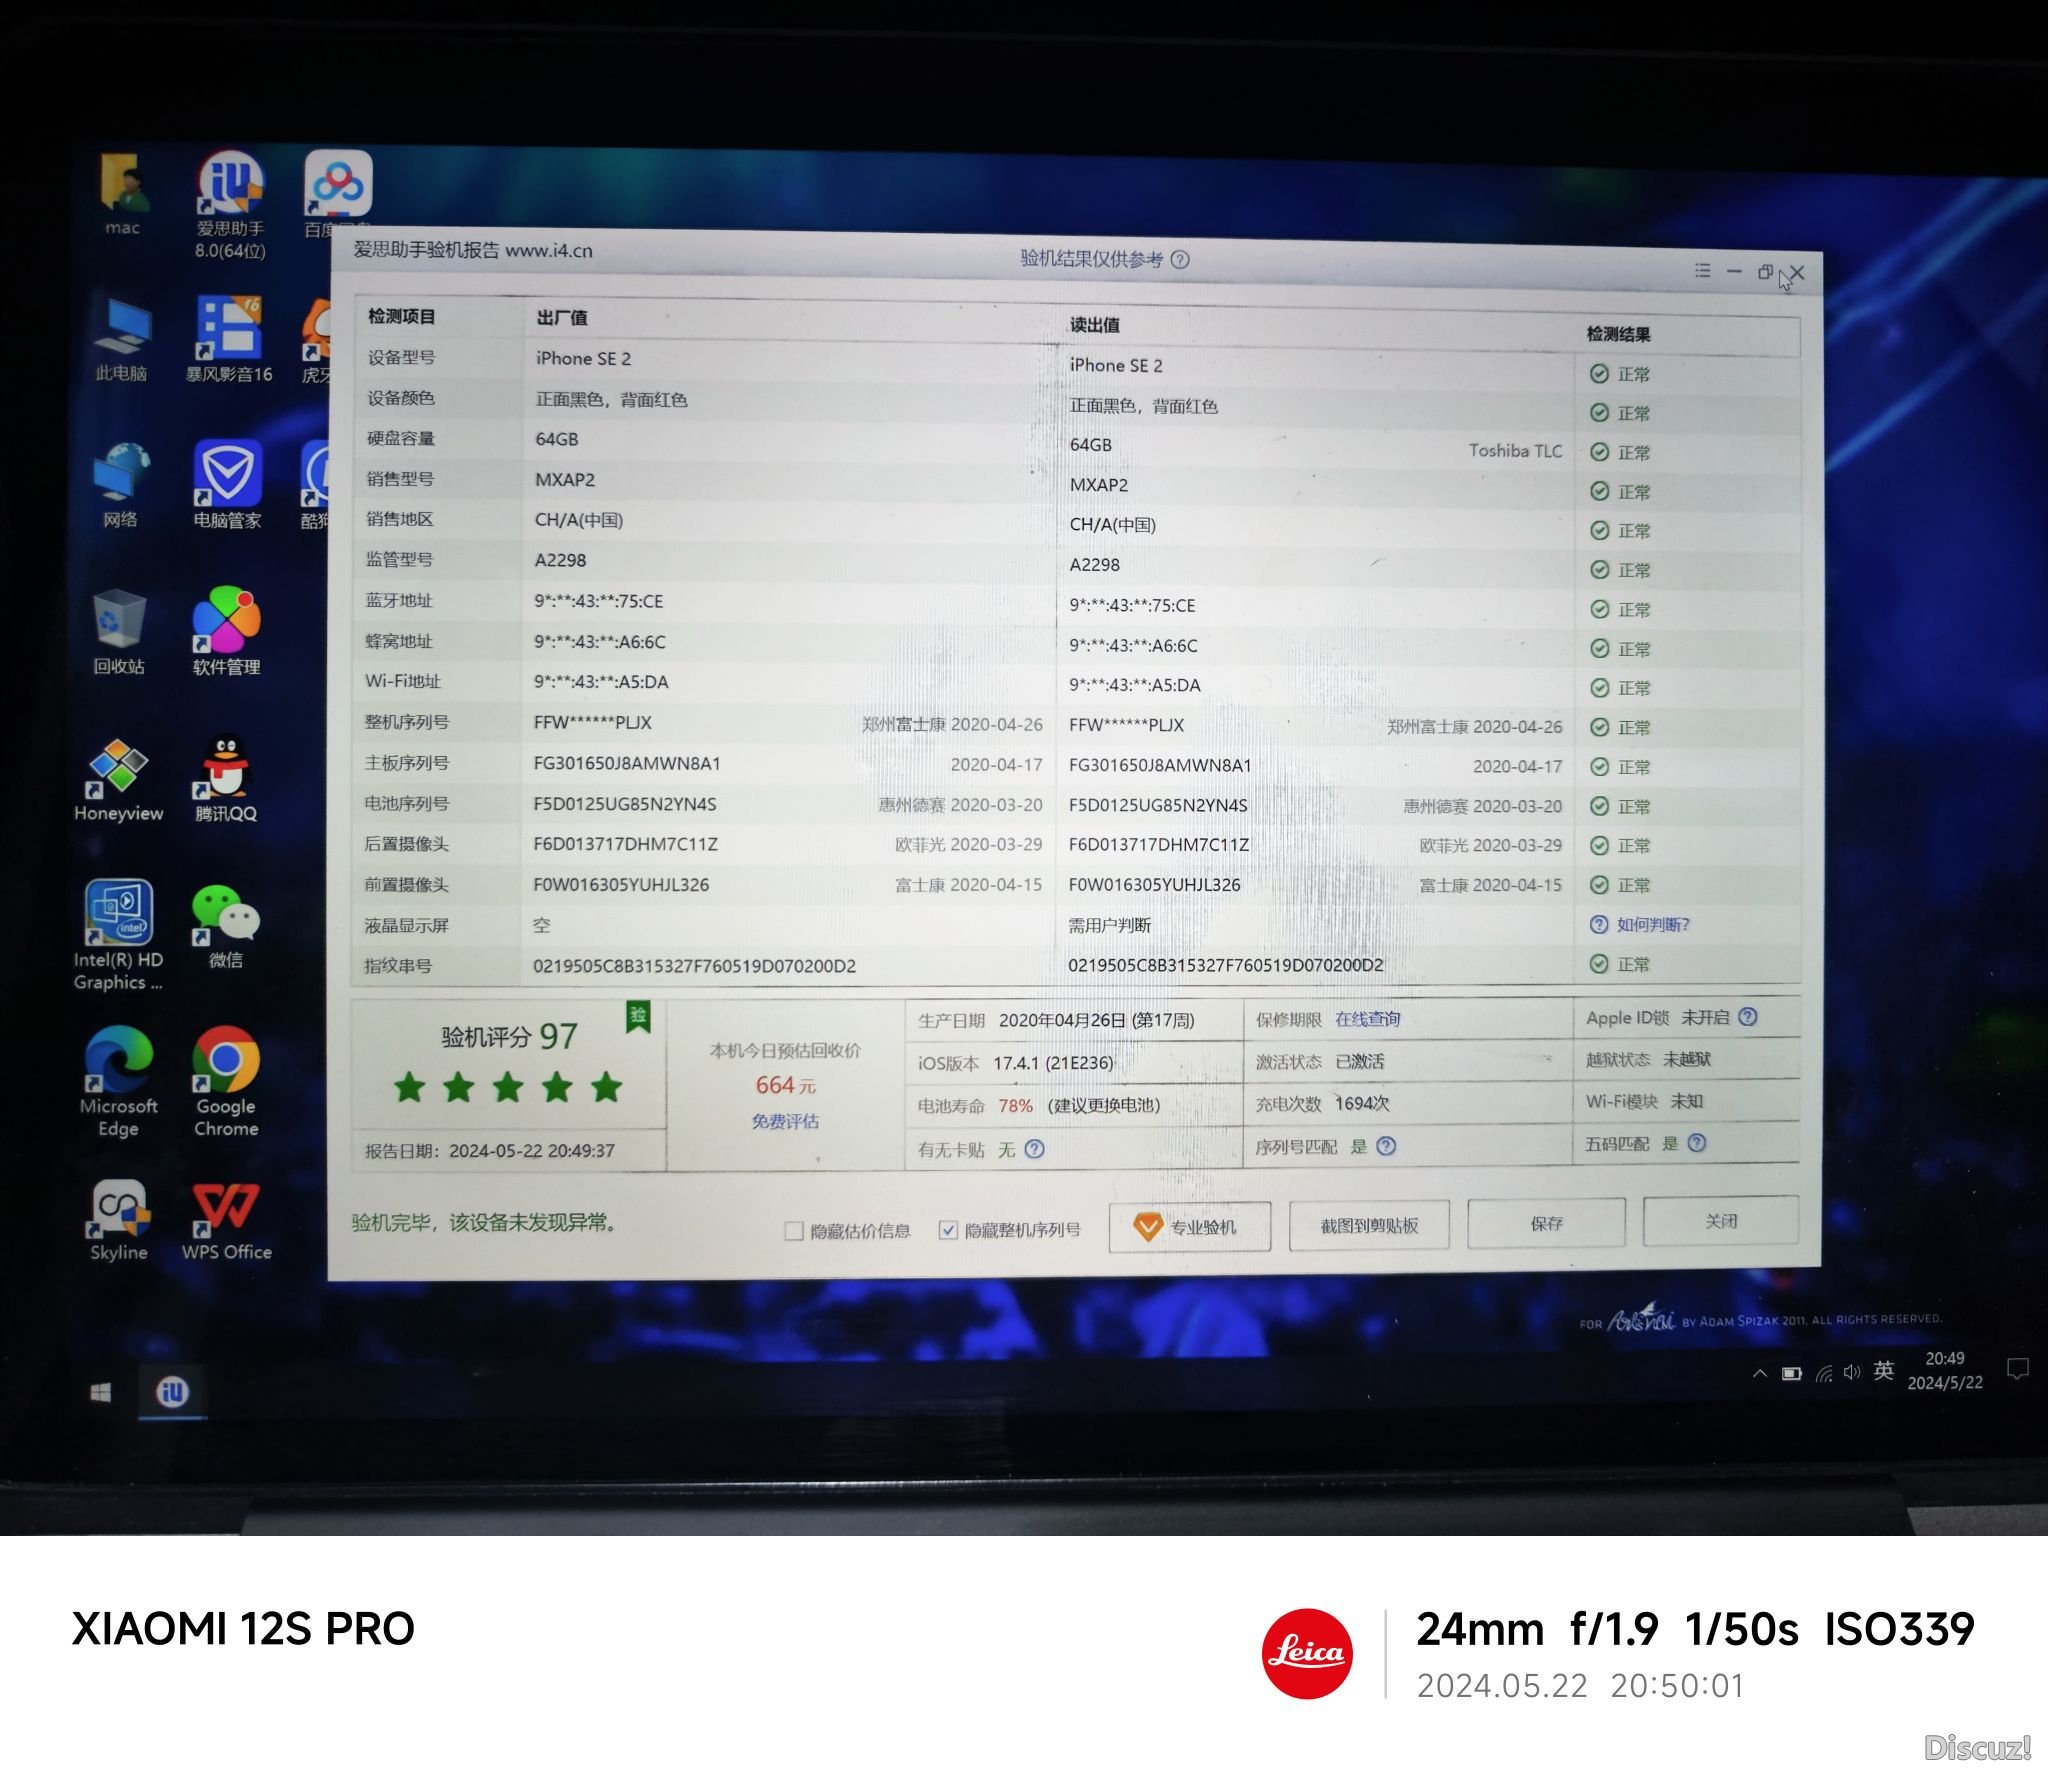Screen dimensions: 2048x1772
Task: Click restore button of report window
Action: pos(1765,272)
